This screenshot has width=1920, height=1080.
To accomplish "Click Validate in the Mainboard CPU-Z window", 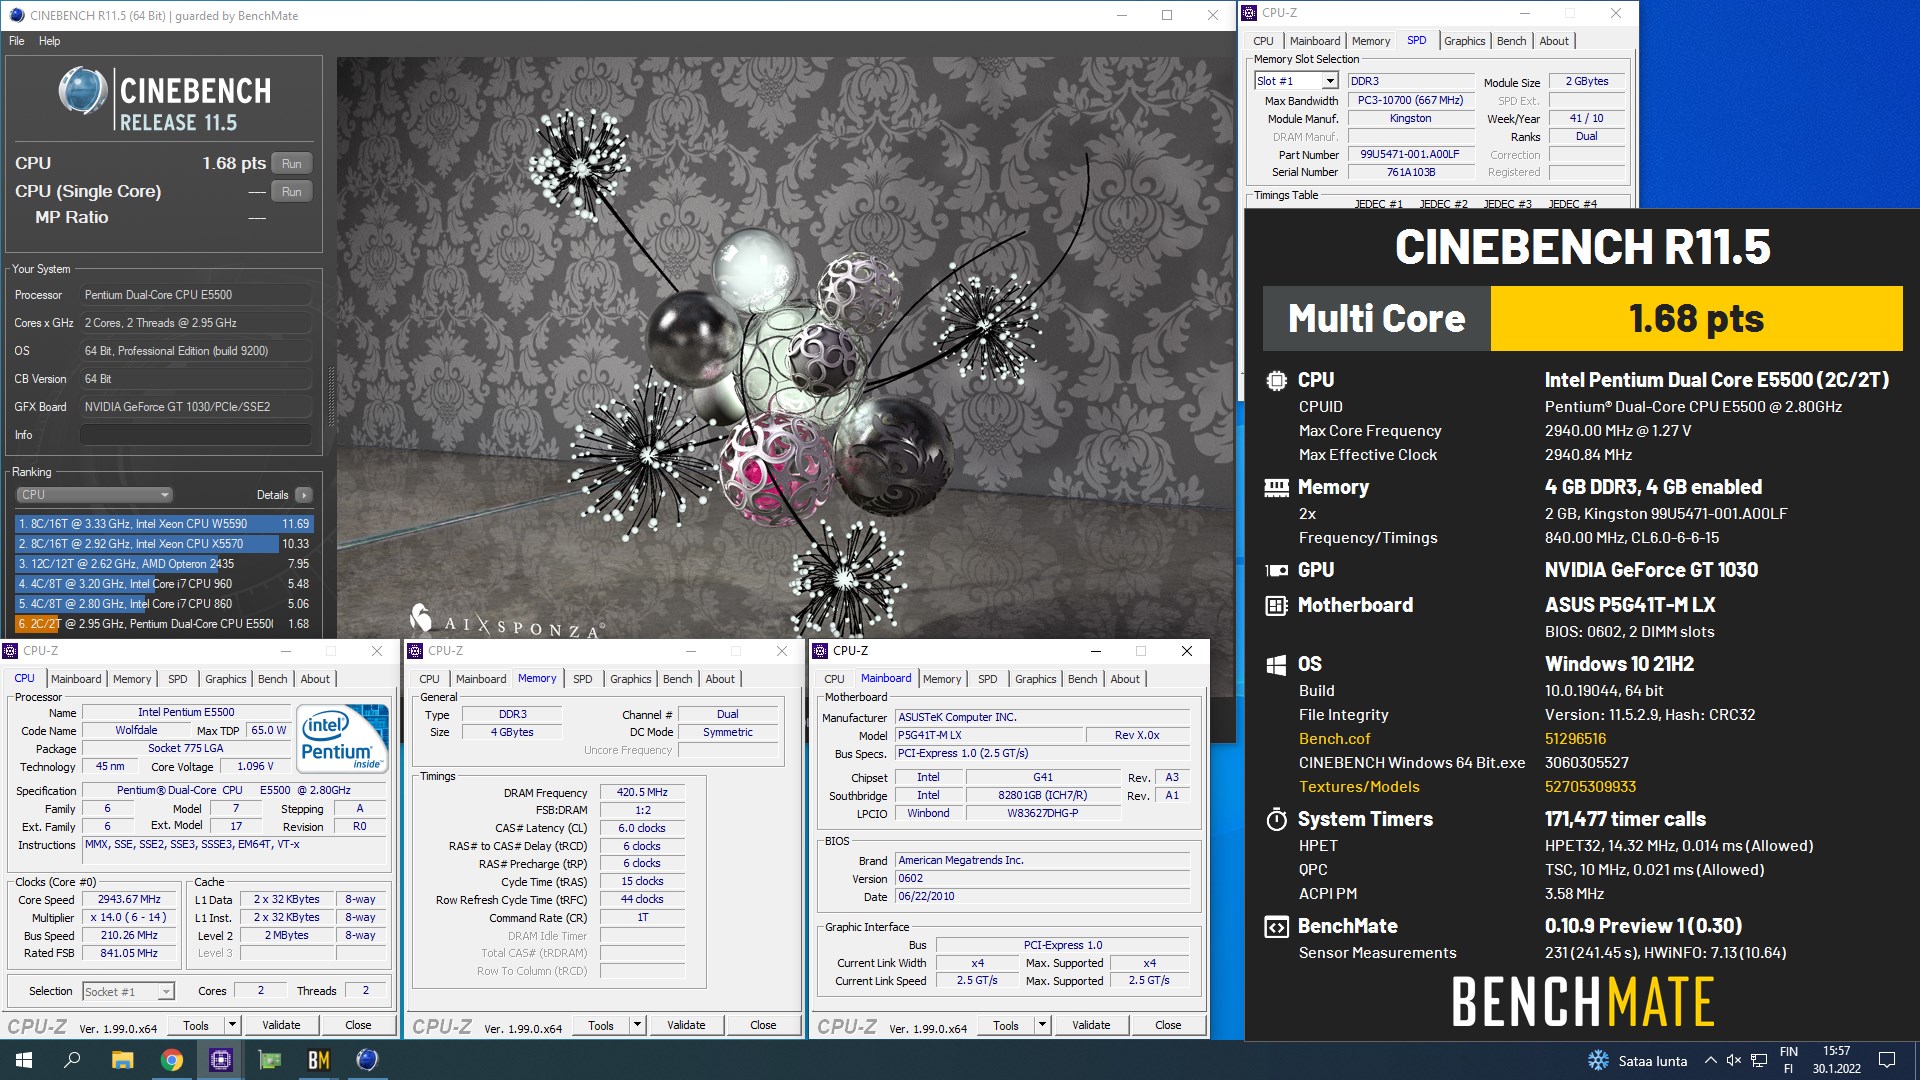I will [1091, 1025].
